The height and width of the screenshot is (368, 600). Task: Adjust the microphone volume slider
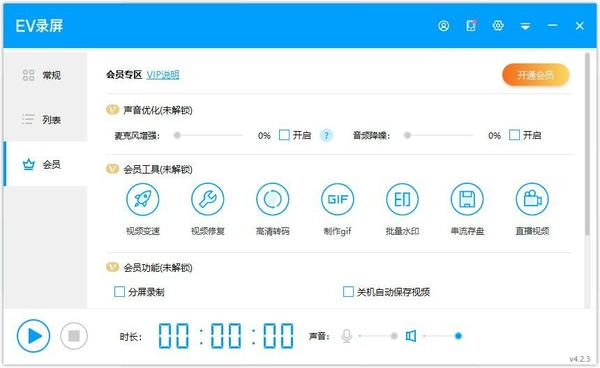tap(378, 336)
